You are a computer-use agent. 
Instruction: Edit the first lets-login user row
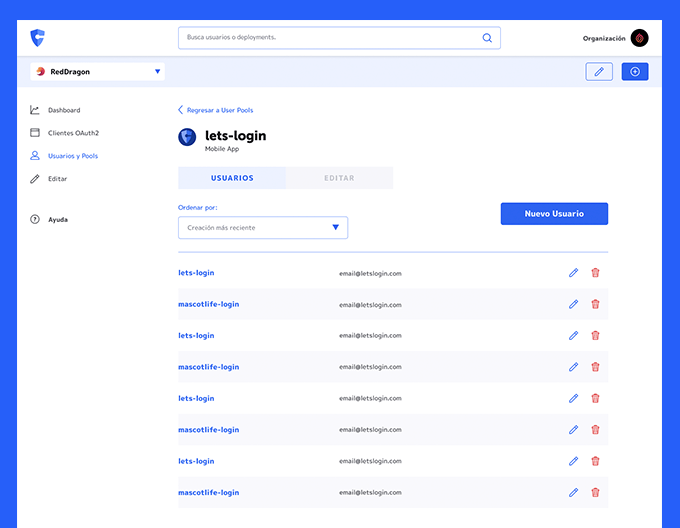click(573, 272)
